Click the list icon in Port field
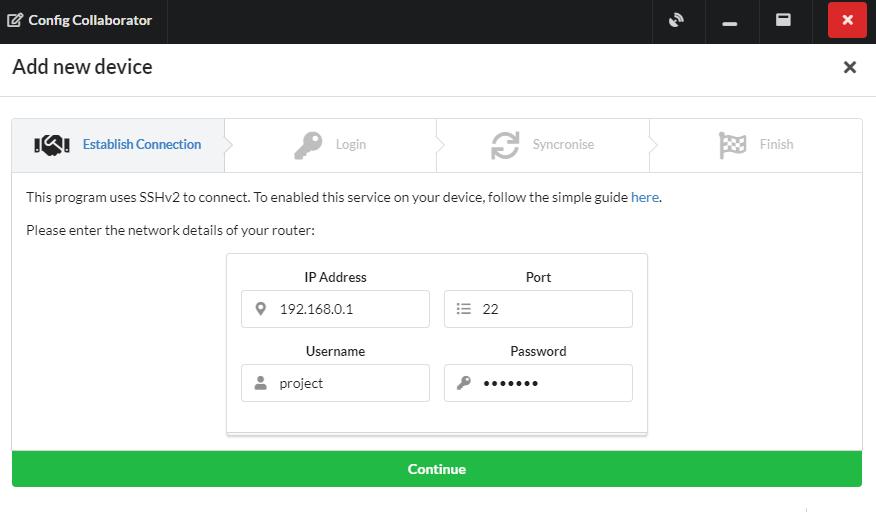Image resolution: width=876 pixels, height=512 pixels. 464,309
